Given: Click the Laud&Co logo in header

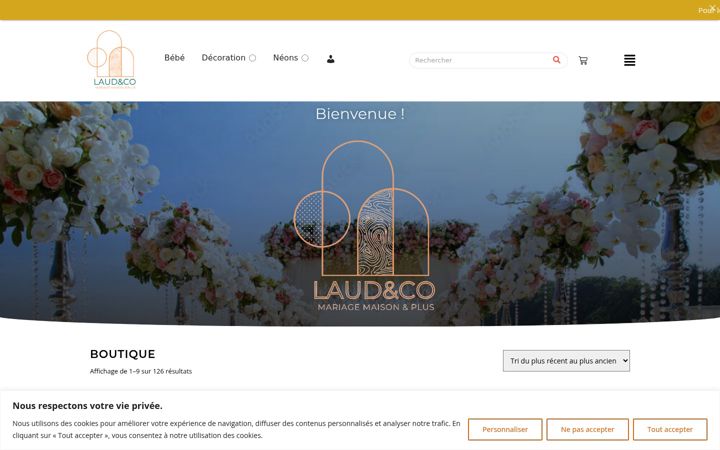Looking at the screenshot, I should pos(112,59).
